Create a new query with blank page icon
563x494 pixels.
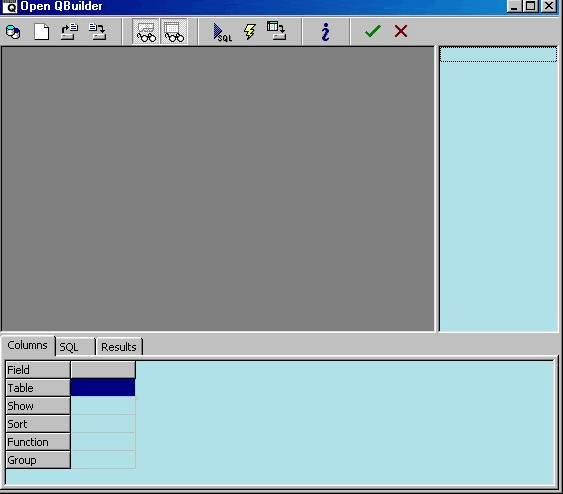41,32
